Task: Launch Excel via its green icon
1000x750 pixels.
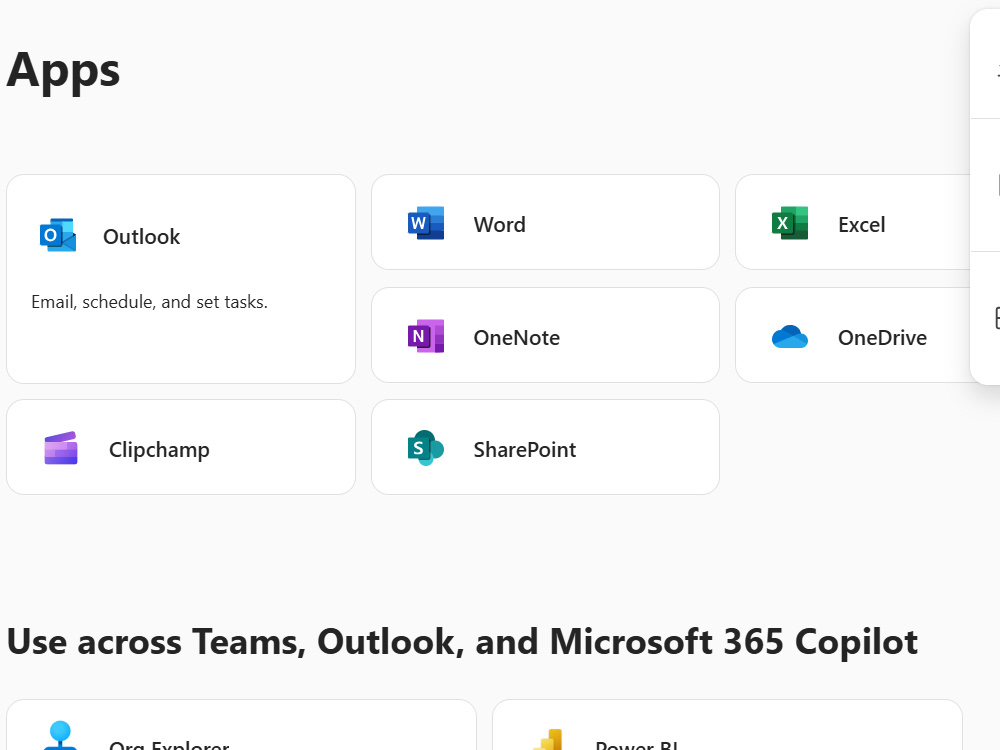Action: coord(790,223)
